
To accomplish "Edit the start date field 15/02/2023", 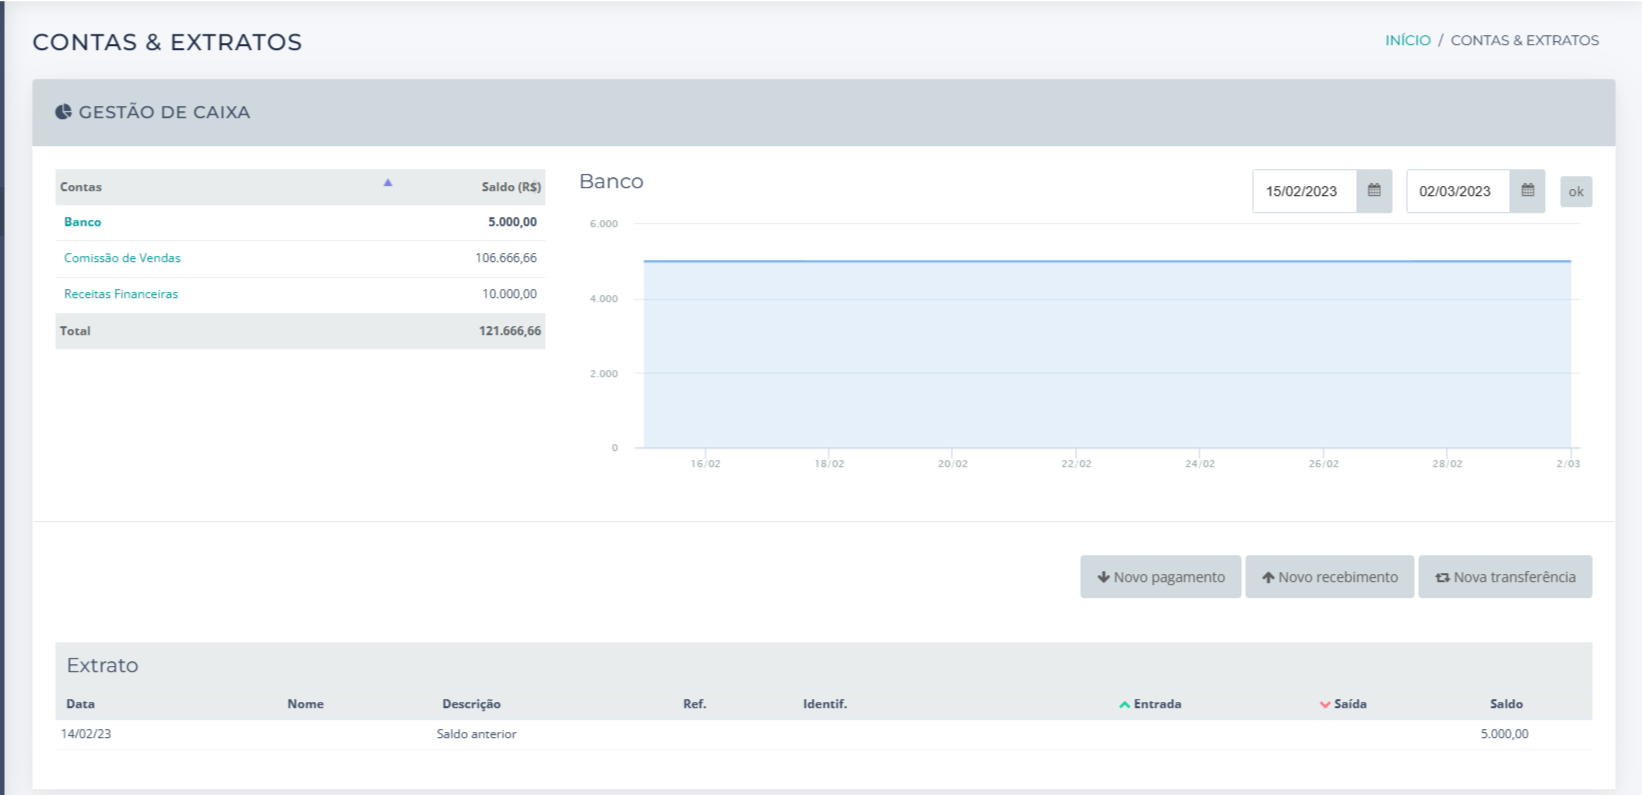I will click(x=1303, y=191).
